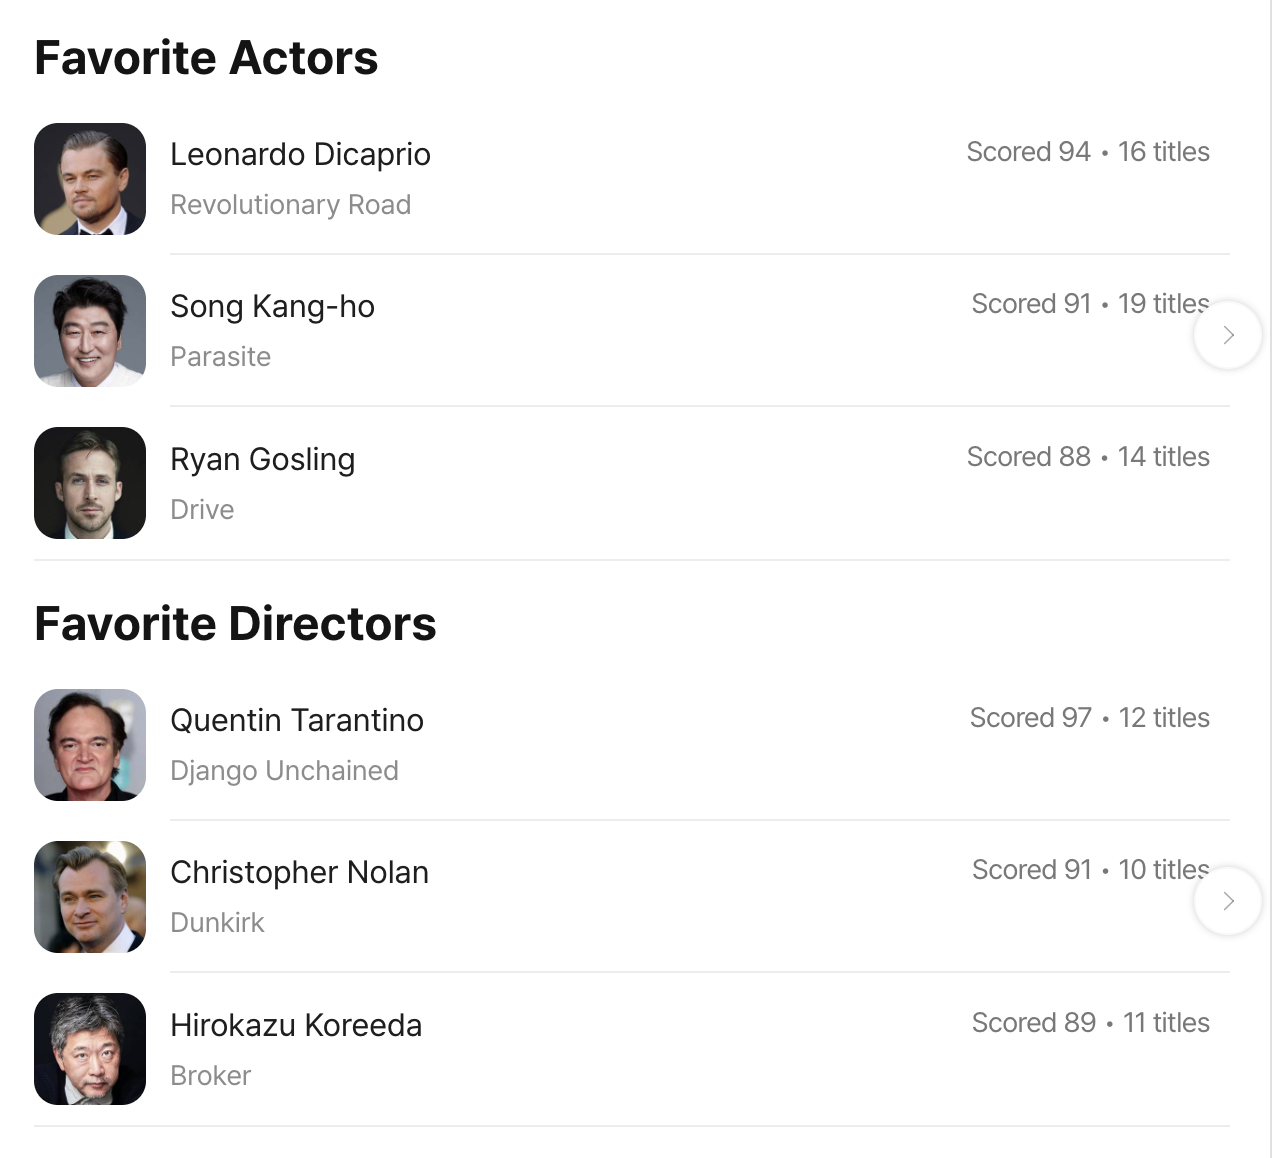The image size is (1274, 1158).
Task: Click the photo thumbnail beside Song Kang-ho
Action: tap(90, 331)
